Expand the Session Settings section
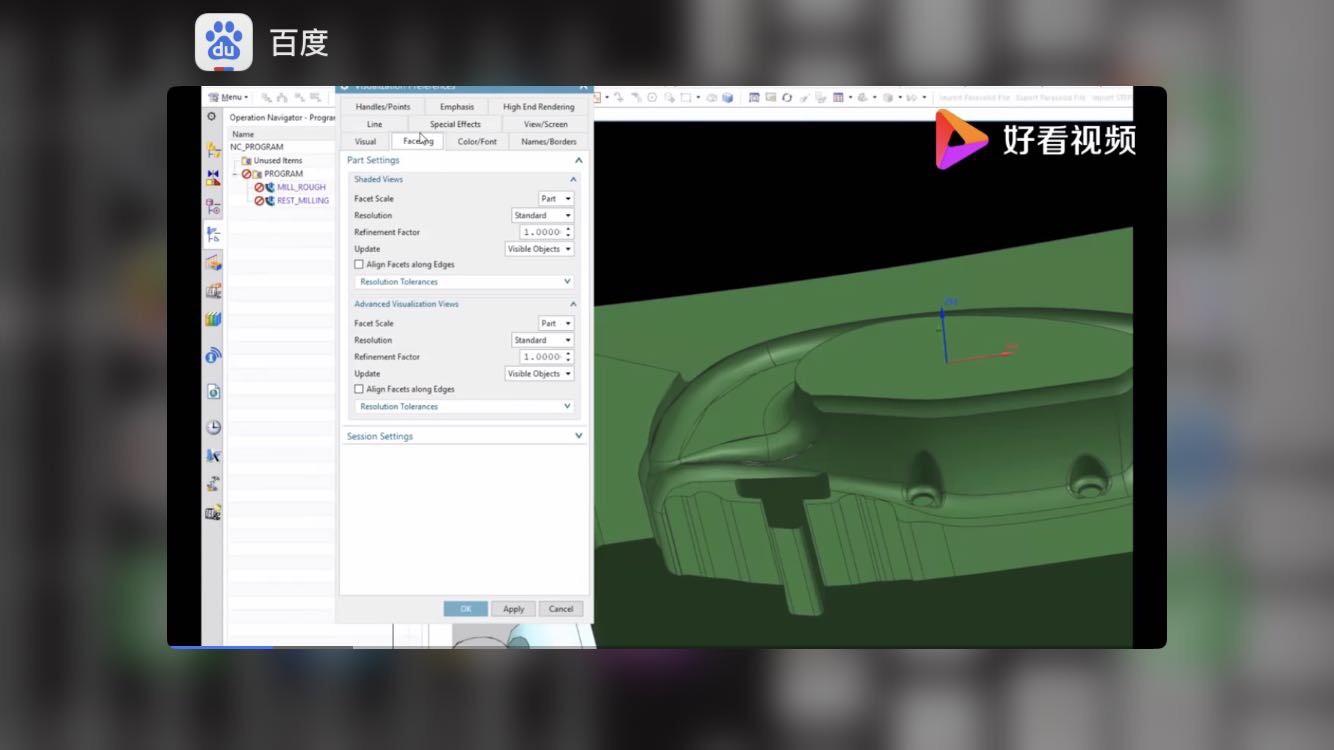 tap(578, 436)
